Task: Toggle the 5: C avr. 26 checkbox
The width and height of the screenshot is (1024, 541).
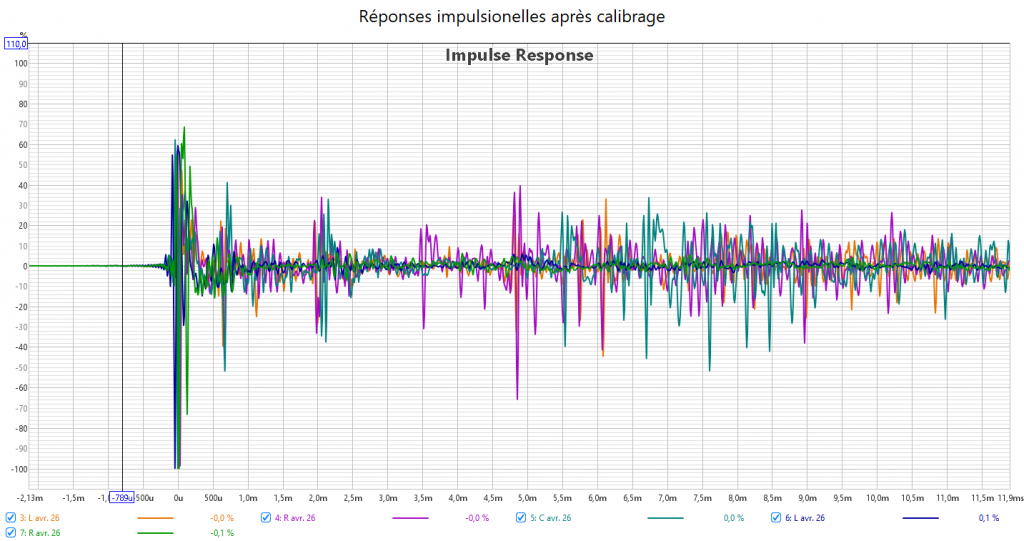Action: [521, 518]
